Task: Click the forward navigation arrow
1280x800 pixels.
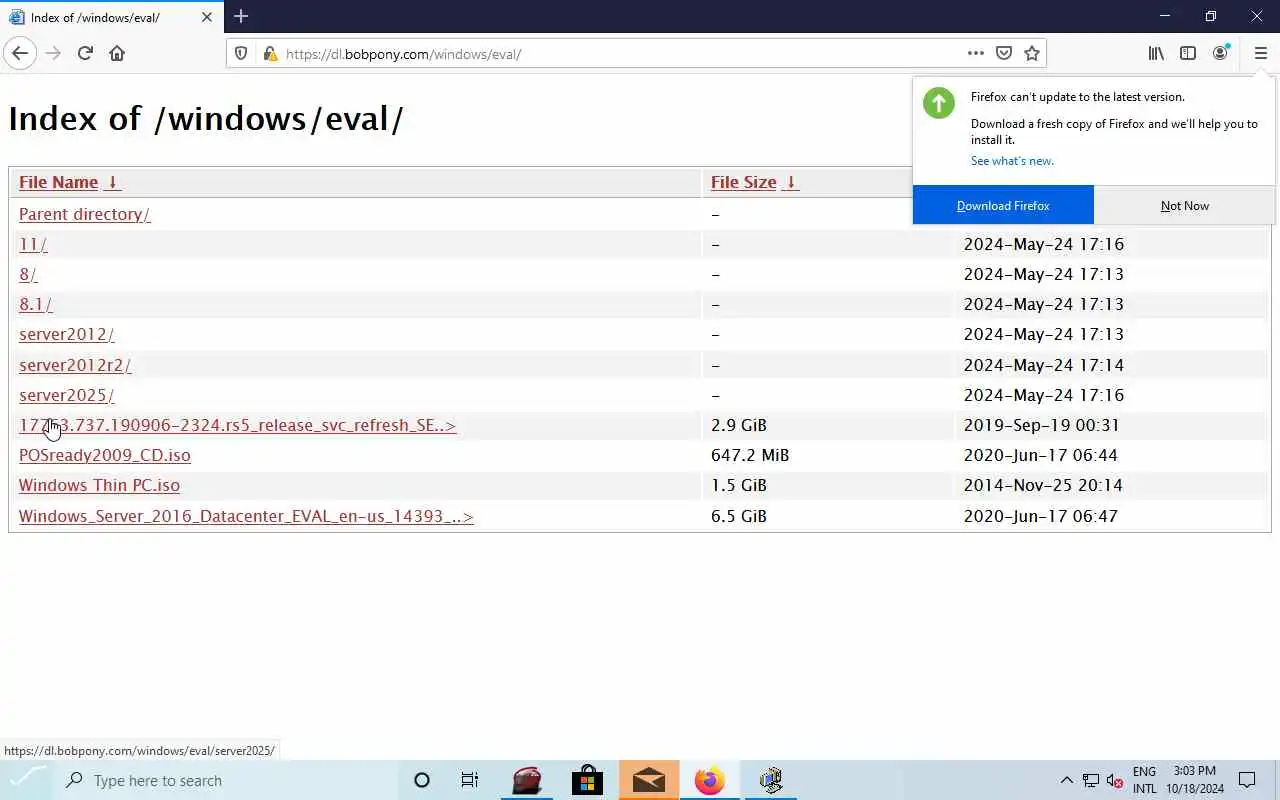Action: [x=53, y=53]
